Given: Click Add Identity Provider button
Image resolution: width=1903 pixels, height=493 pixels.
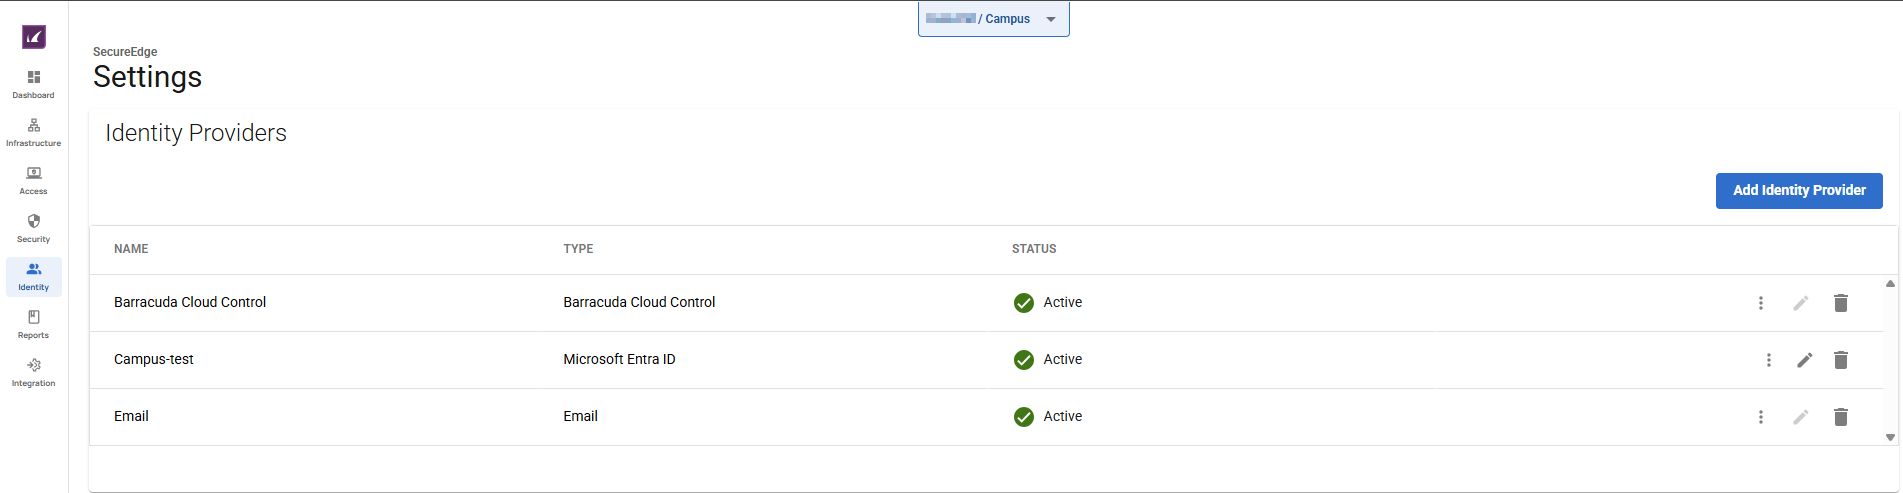Looking at the screenshot, I should pos(1798,191).
